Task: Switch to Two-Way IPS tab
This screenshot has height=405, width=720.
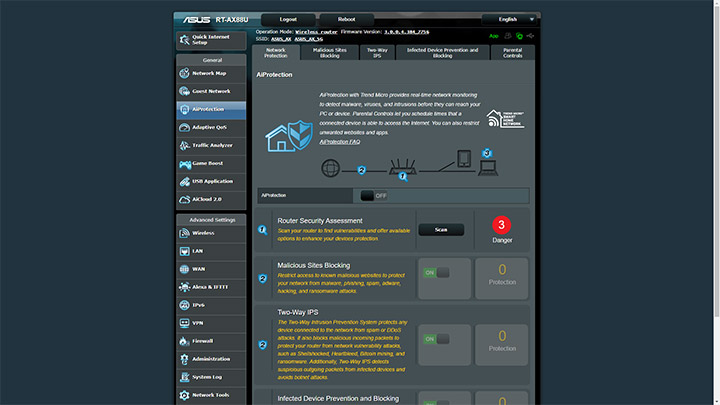Action: [377, 53]
